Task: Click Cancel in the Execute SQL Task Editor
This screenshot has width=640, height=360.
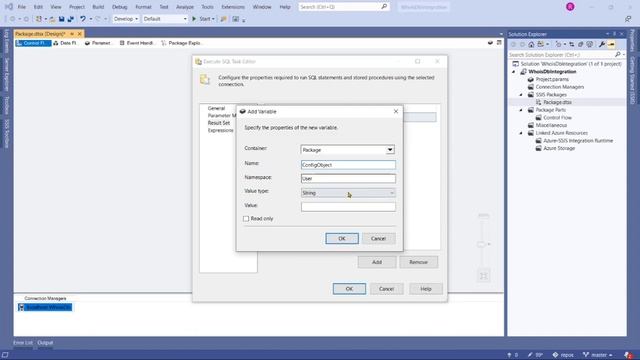Action: click(x=386, y=289)
